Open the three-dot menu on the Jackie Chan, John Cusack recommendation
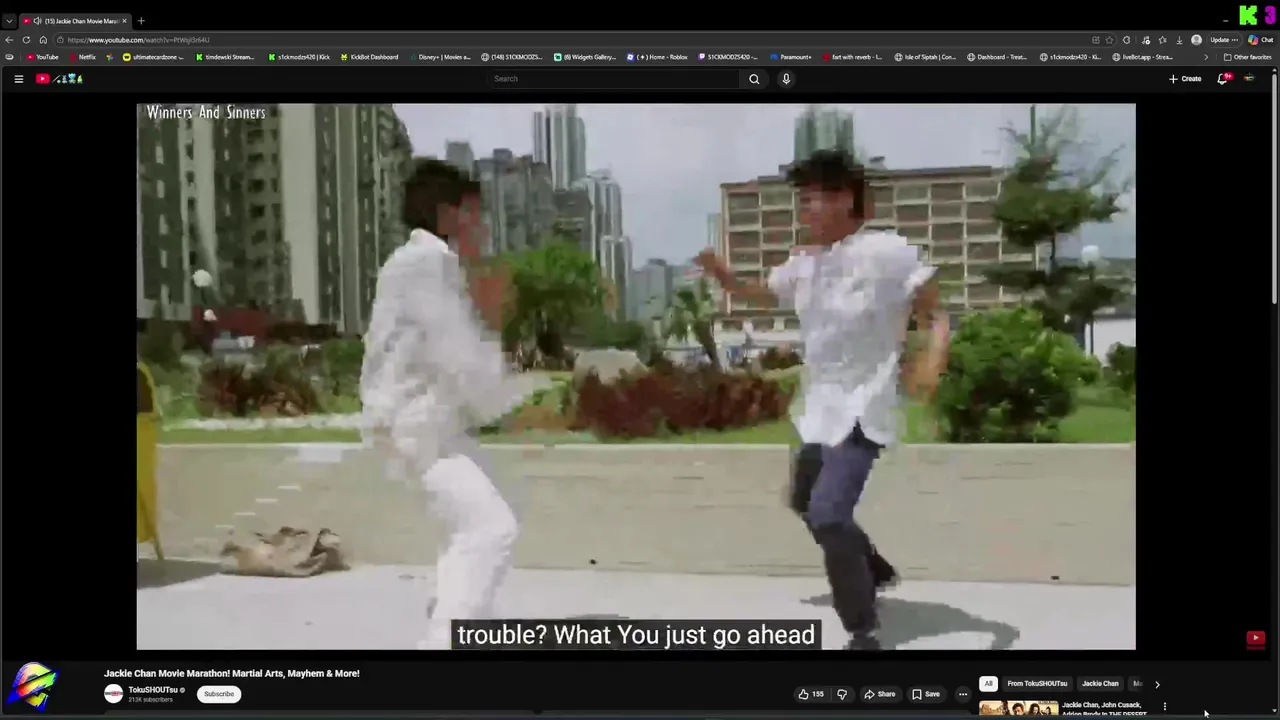The image size is (1280, 720). [x=1164, y=707]
